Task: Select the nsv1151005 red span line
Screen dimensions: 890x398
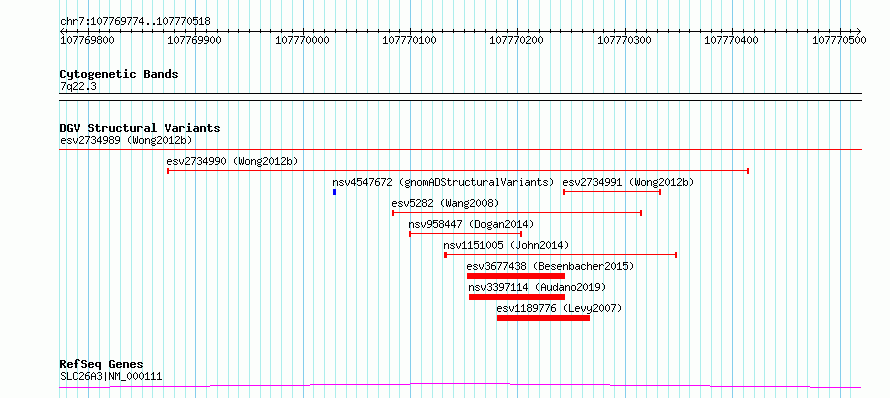Action: [x=561, y=255]
